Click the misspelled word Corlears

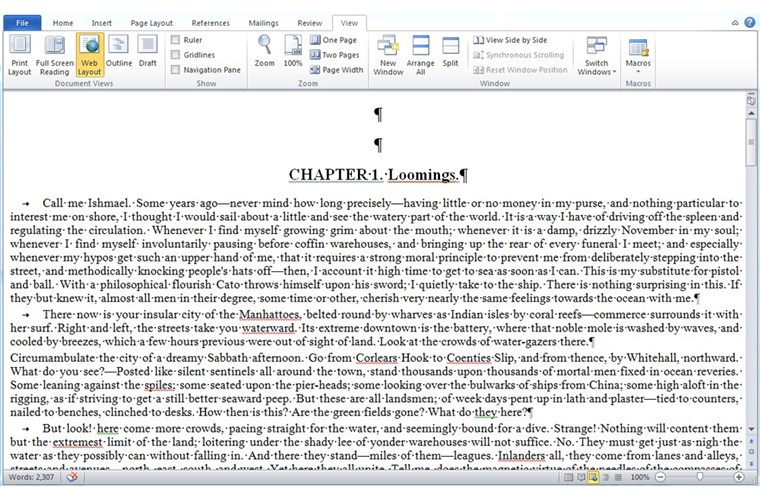377,358
